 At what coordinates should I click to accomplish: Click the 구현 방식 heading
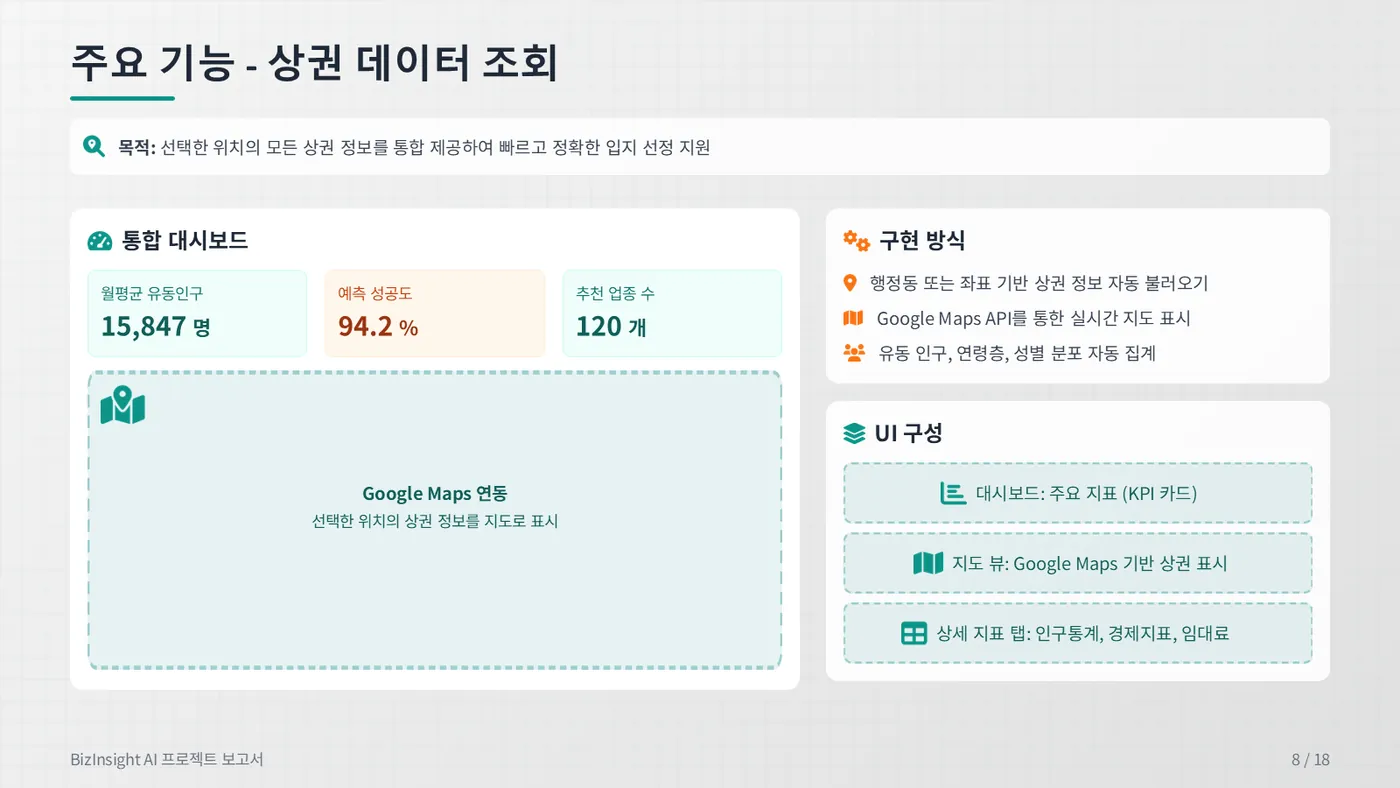coord(922,241)
